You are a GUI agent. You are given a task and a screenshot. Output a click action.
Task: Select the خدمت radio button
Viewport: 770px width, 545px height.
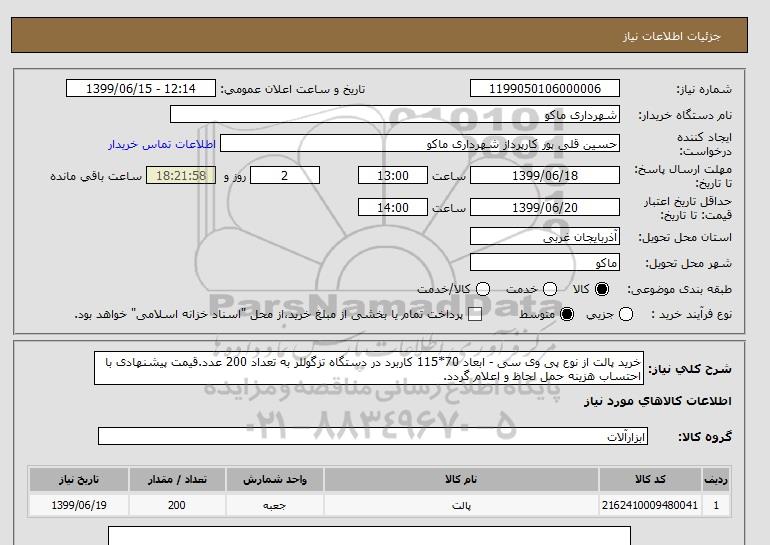point(550,289)
